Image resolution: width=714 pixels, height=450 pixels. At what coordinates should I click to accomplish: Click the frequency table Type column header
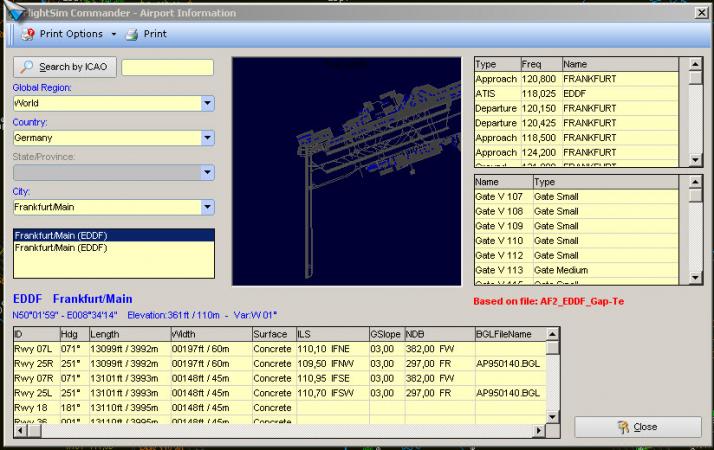click(x=497, y=64)
